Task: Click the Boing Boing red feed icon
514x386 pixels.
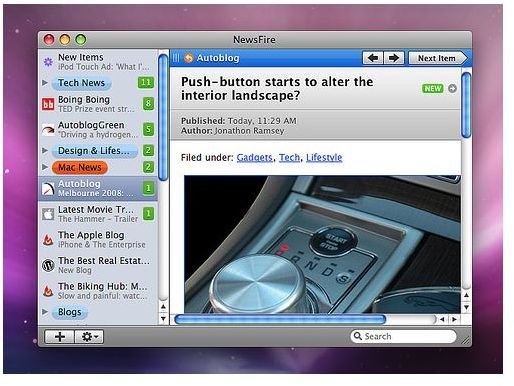Action: click(x=48, y=104)
